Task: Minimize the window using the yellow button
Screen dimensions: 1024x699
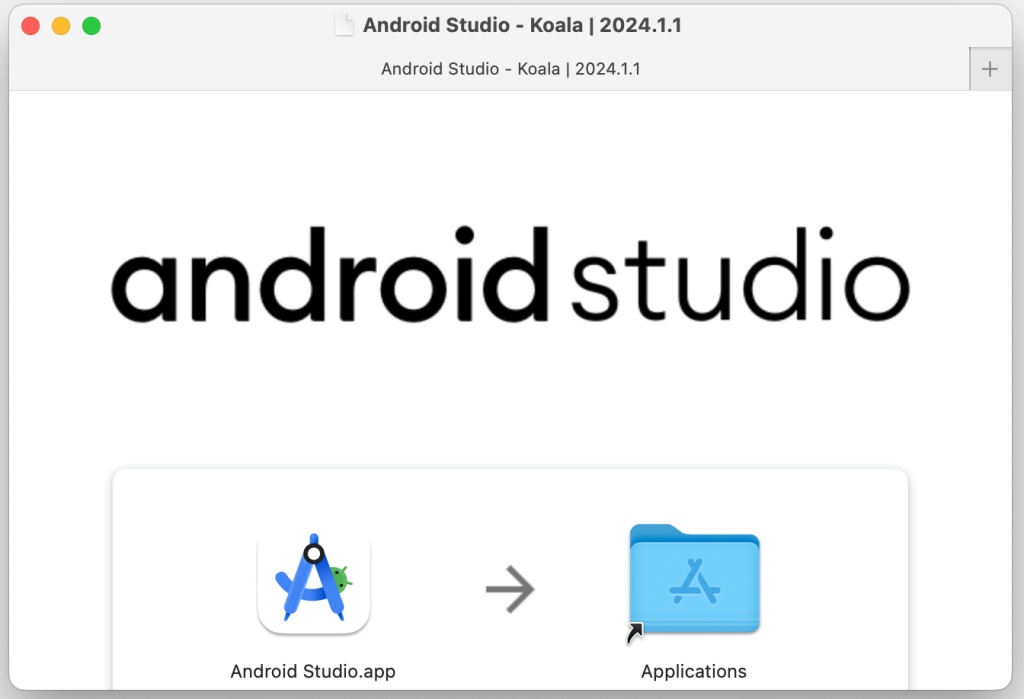Action: 61,26
